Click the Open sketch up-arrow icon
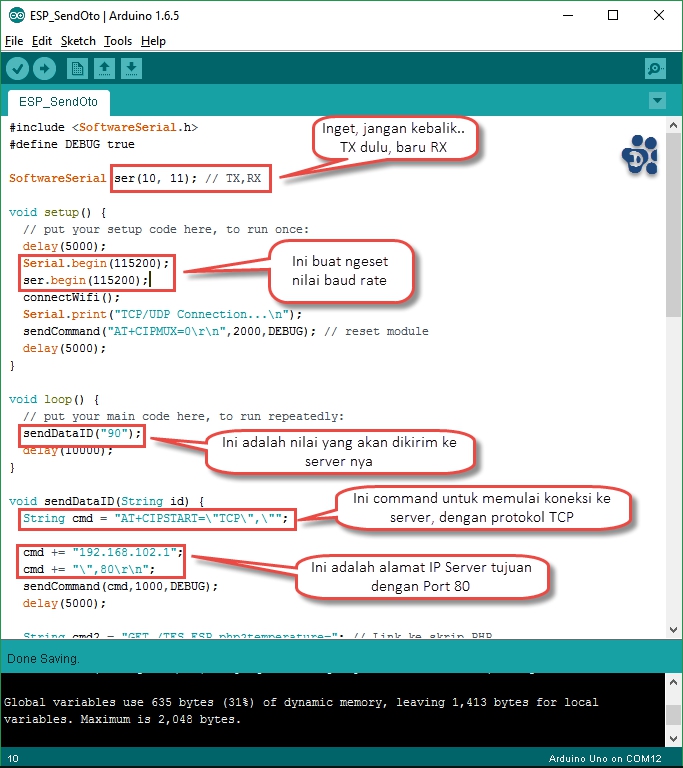 104,68
